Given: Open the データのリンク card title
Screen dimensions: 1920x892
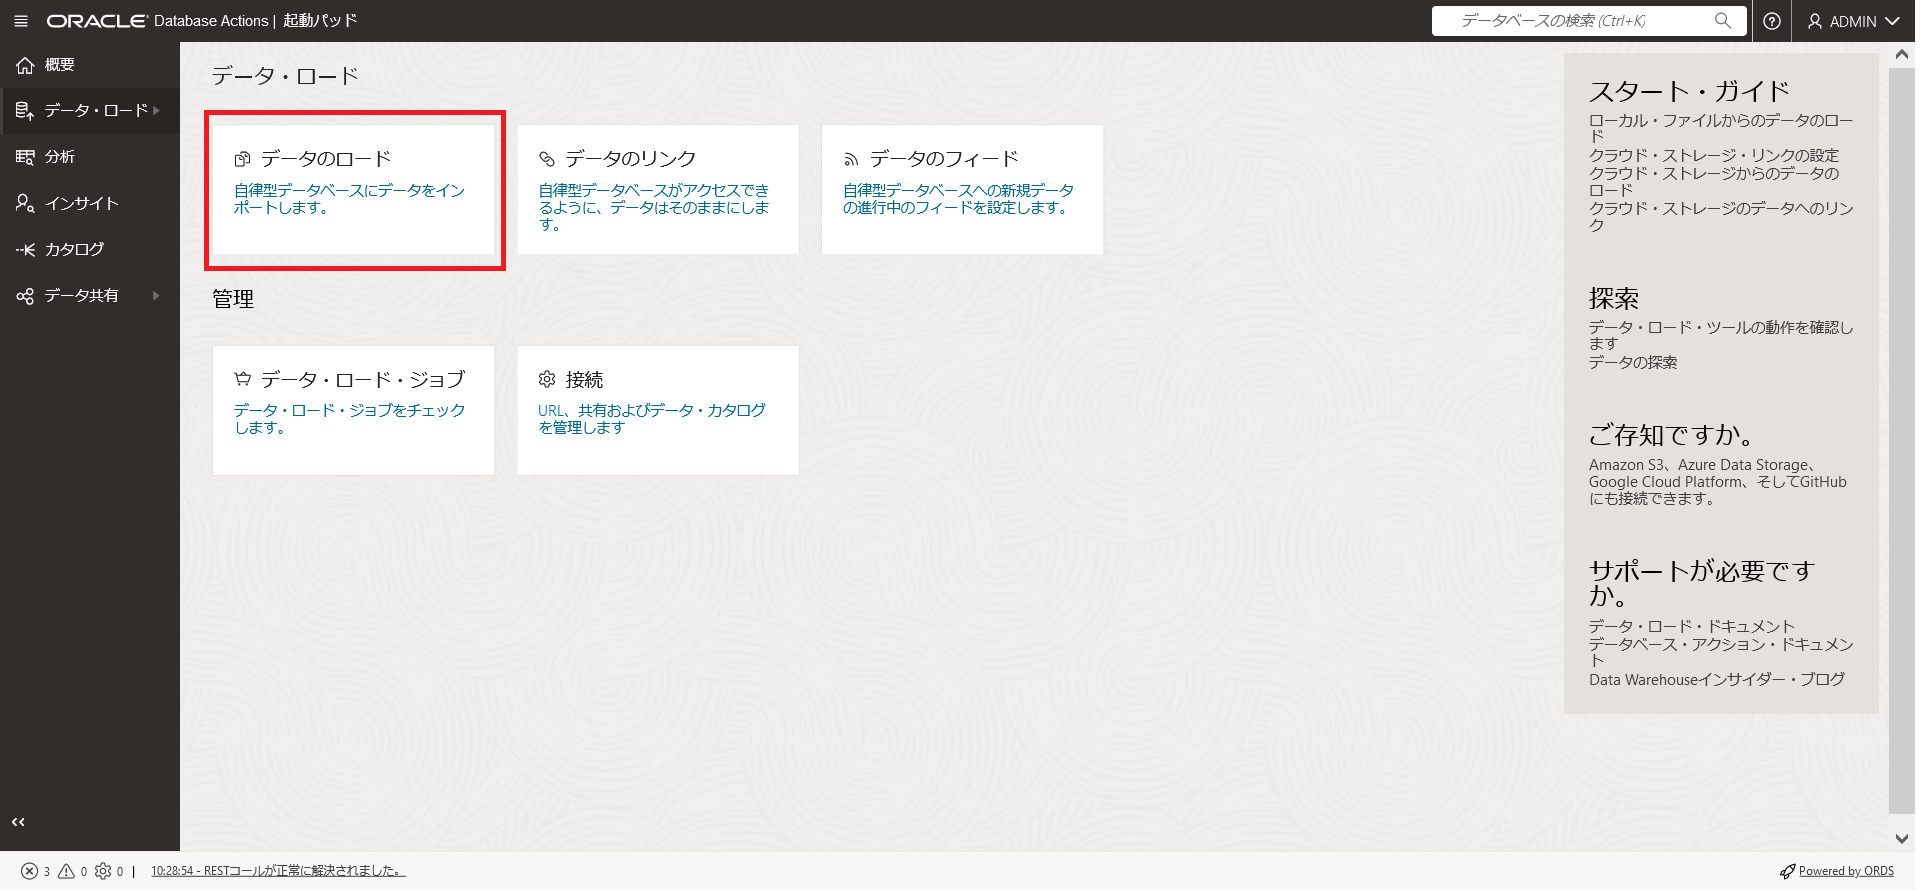Looking at the screenshot, I should click(631, 159).
